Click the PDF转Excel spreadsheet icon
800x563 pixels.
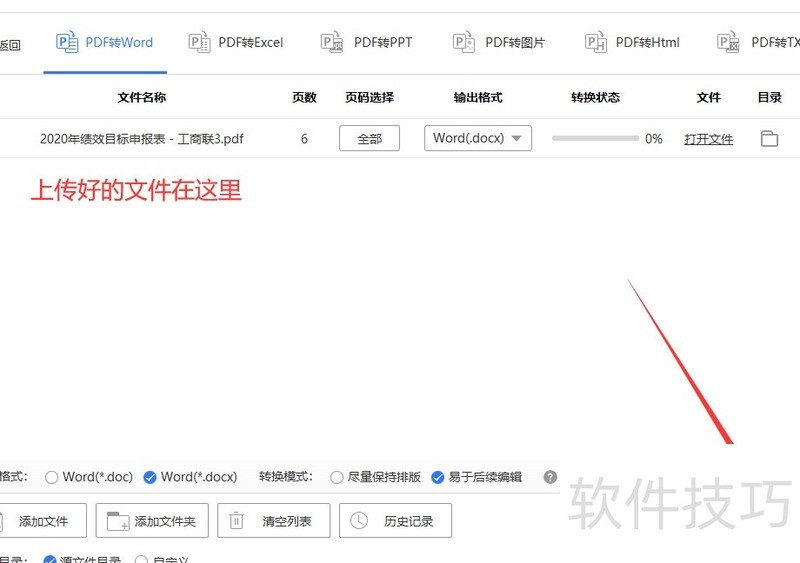pos(199,42)
